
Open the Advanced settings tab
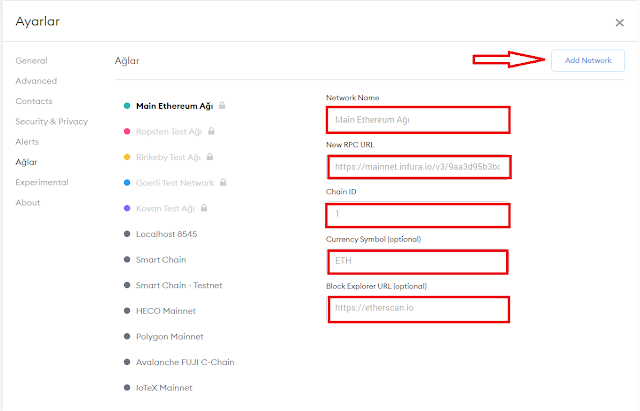(36, 81)
